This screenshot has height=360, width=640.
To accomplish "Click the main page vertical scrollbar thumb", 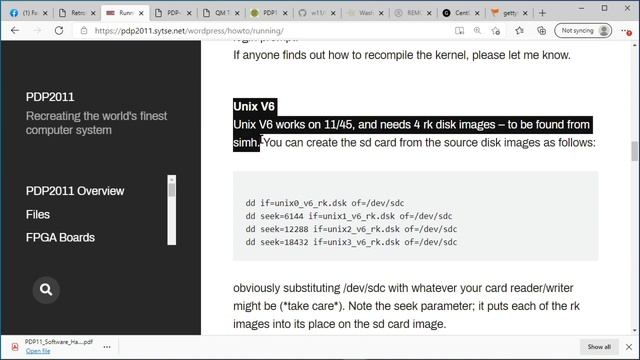I will [634, 151].
